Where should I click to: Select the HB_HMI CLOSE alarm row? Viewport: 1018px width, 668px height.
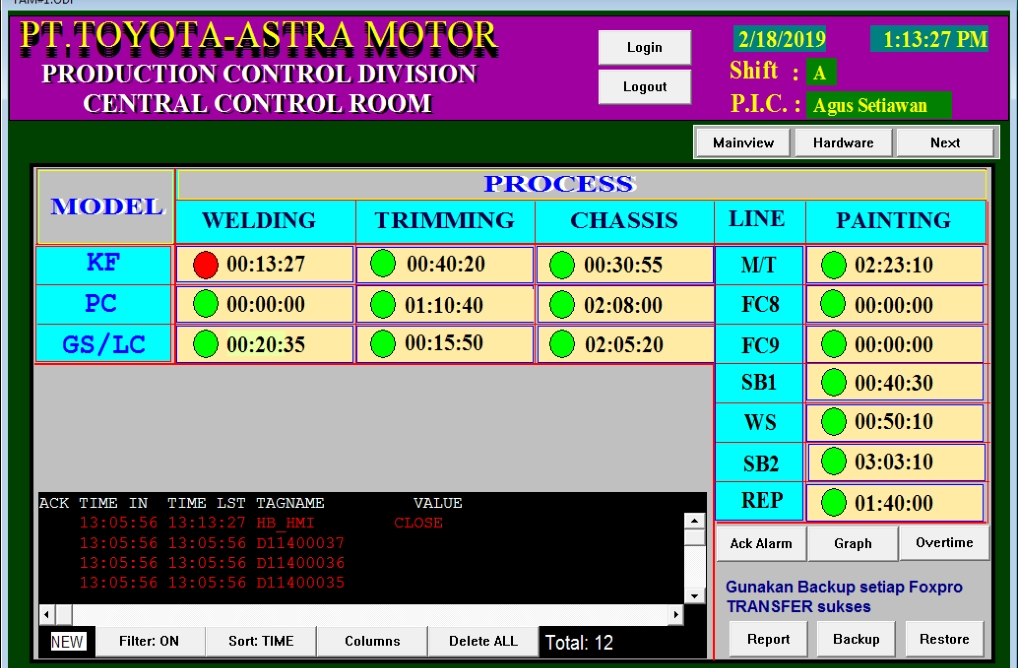pos(260,523)
